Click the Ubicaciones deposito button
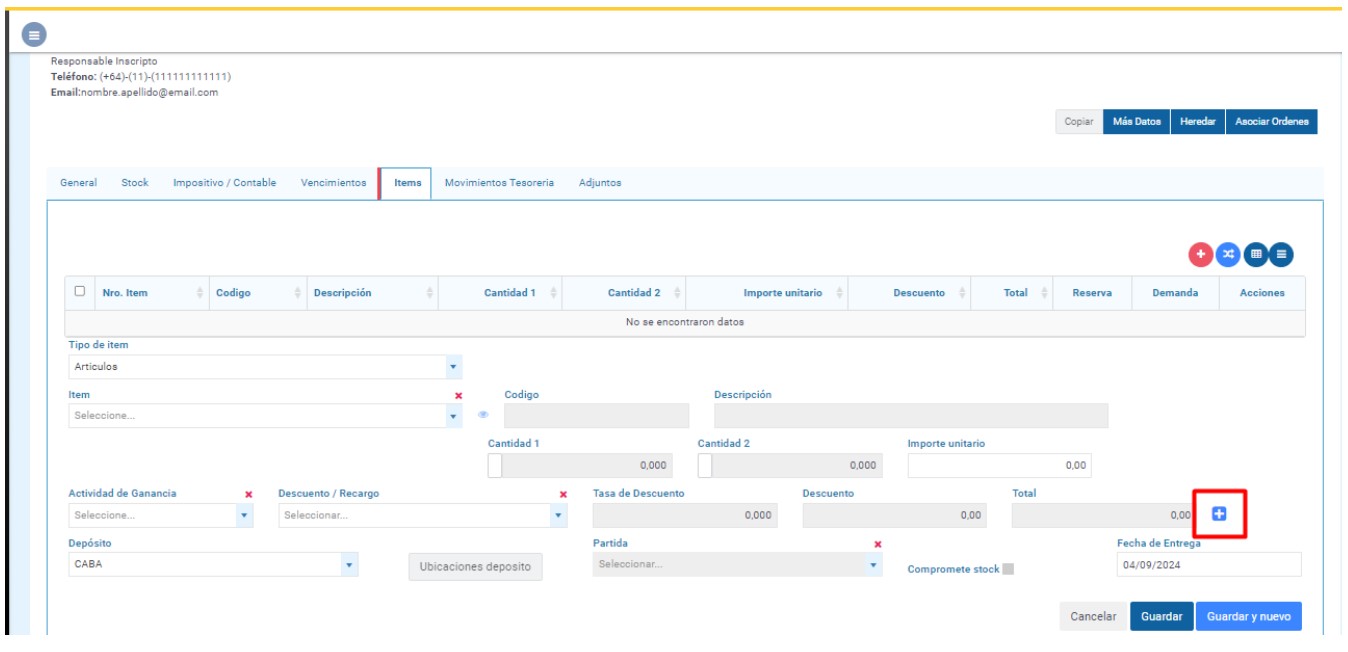The width and height of the screenshot is (1348, 652). tap(475, 567)
